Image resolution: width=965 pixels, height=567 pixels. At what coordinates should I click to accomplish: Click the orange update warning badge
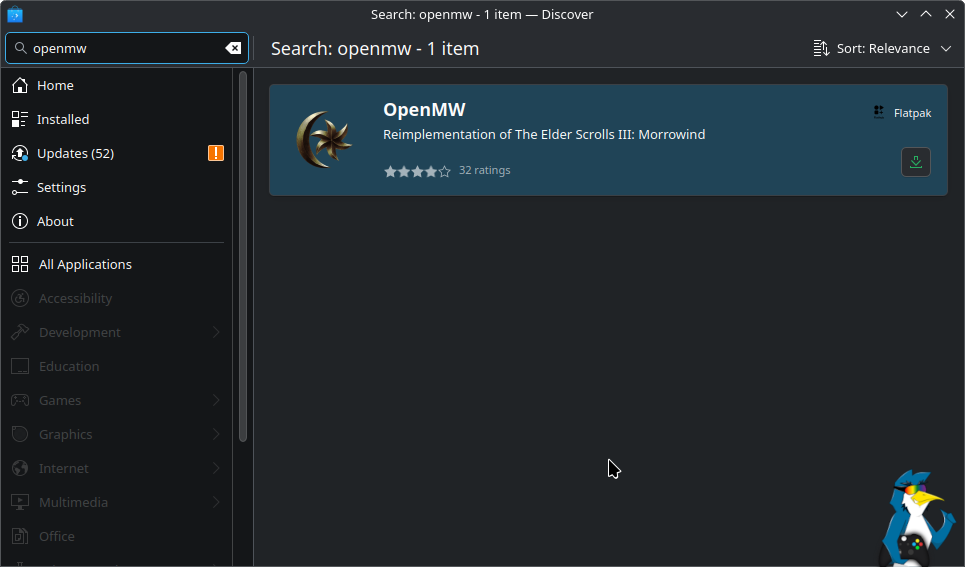216,153
